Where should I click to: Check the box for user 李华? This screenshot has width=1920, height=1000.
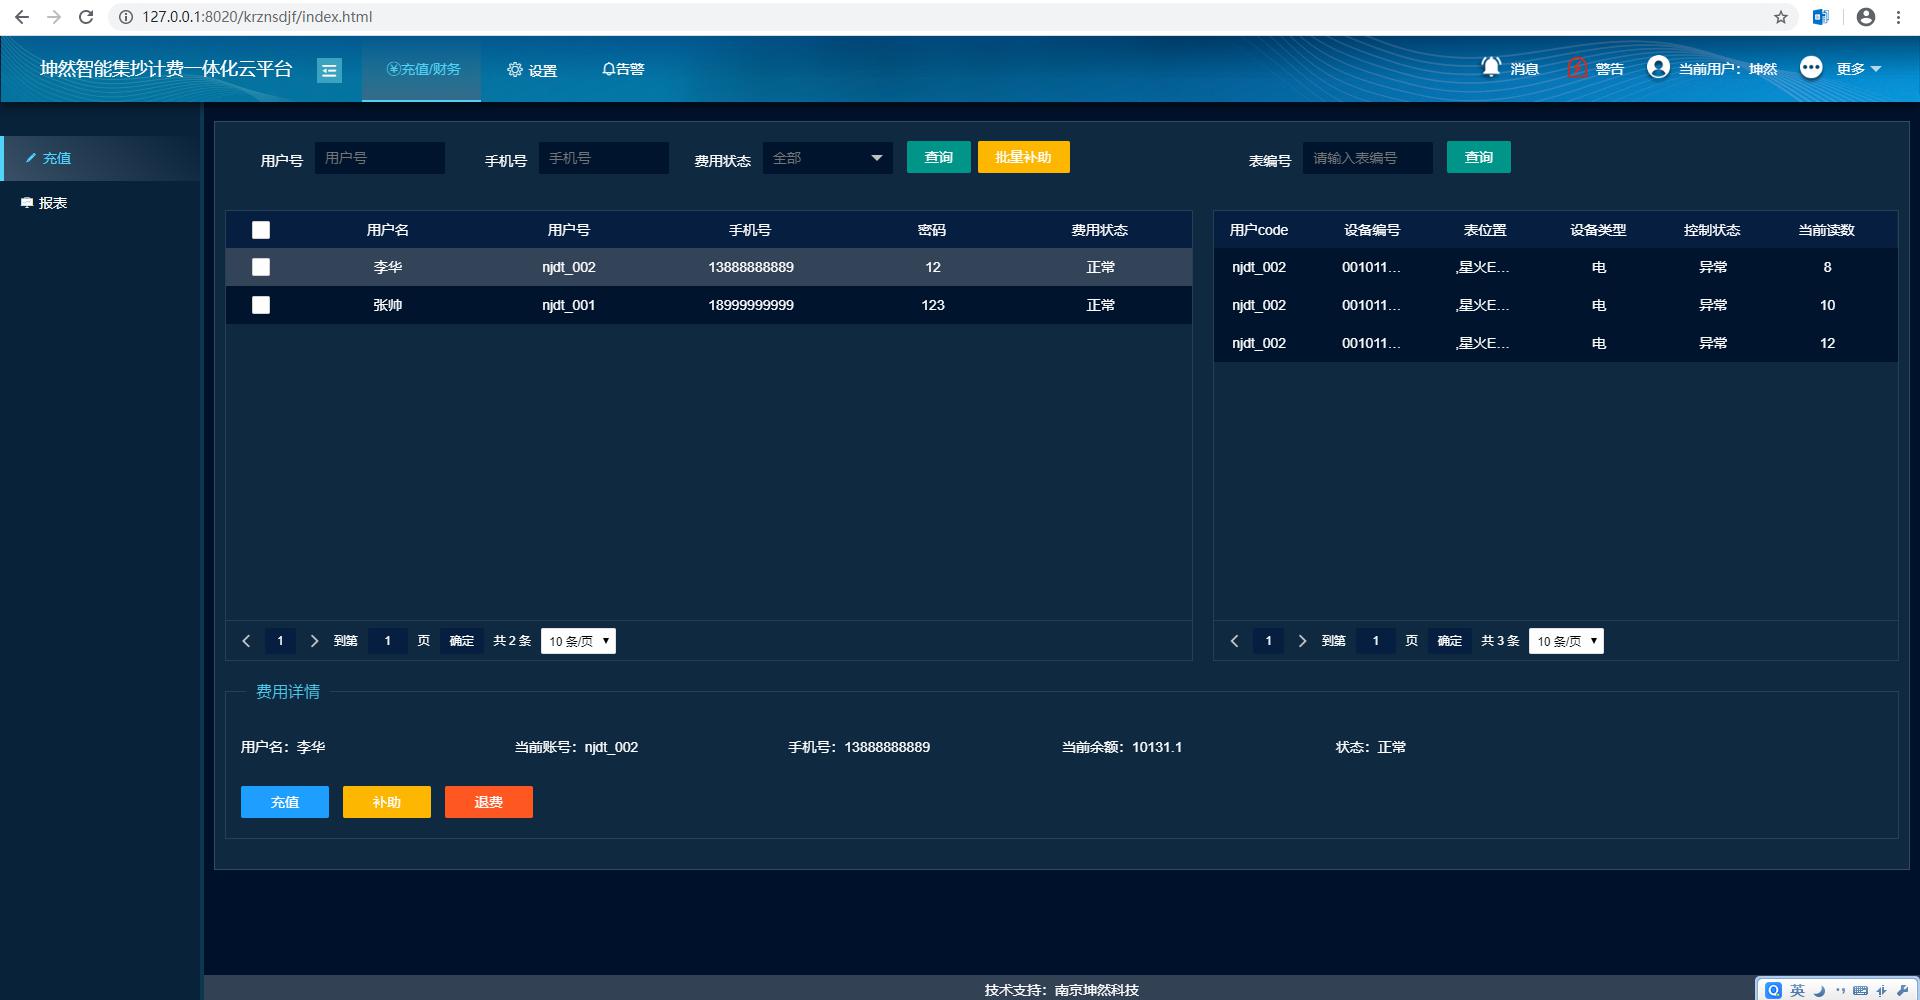(x=261, y=267)
